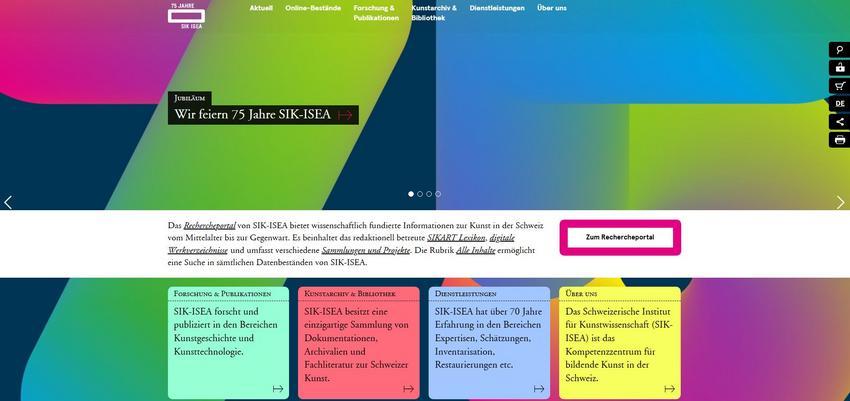Open the search magnifier icon in sidebar
This screenshot has height=401, width=850.
[x=839, y=50]
